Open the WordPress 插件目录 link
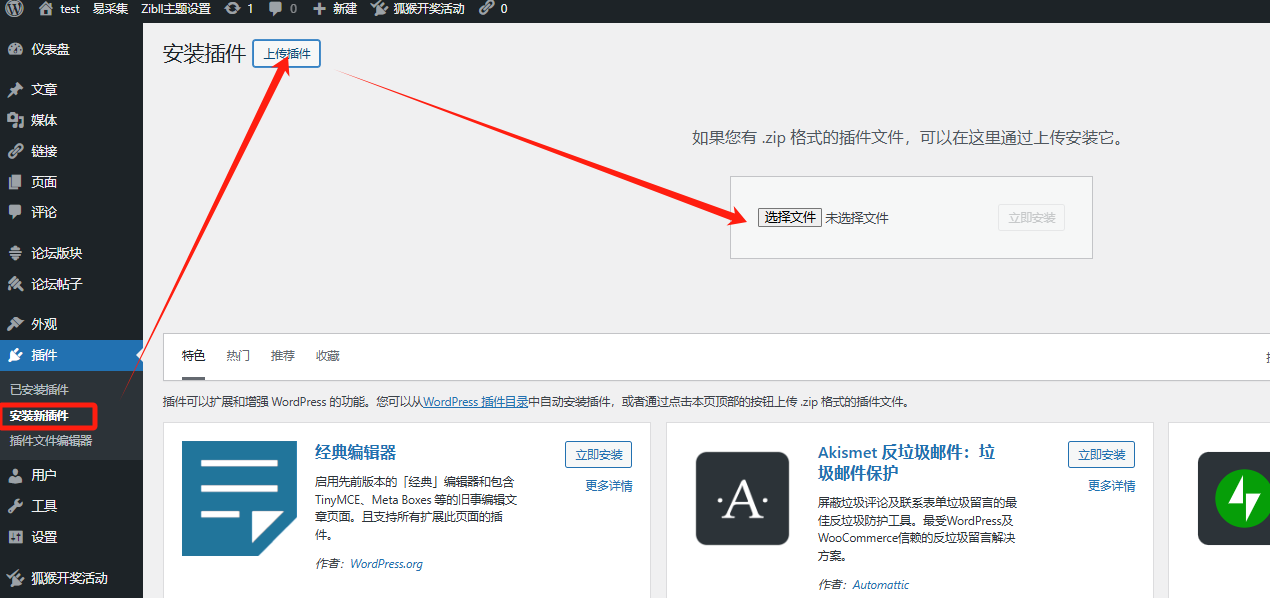 click(475, 402)
